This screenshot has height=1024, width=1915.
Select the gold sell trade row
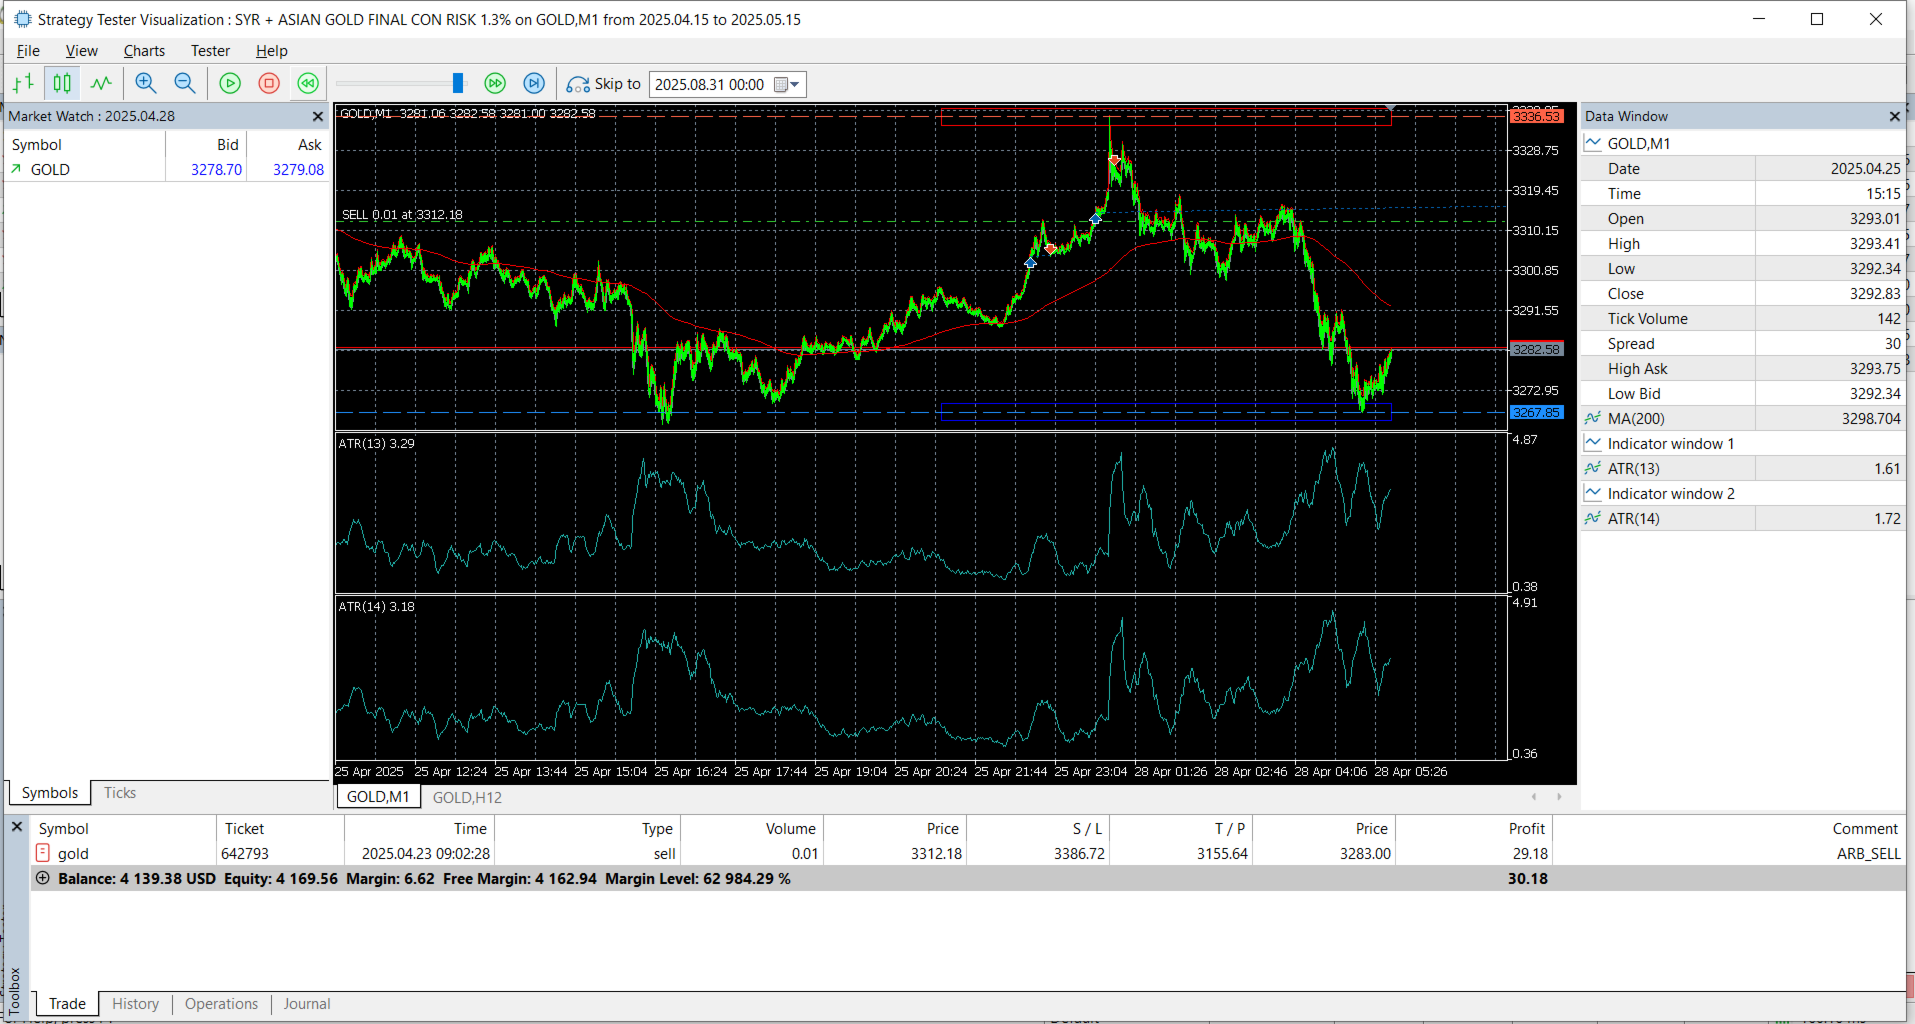coord(968,854)
